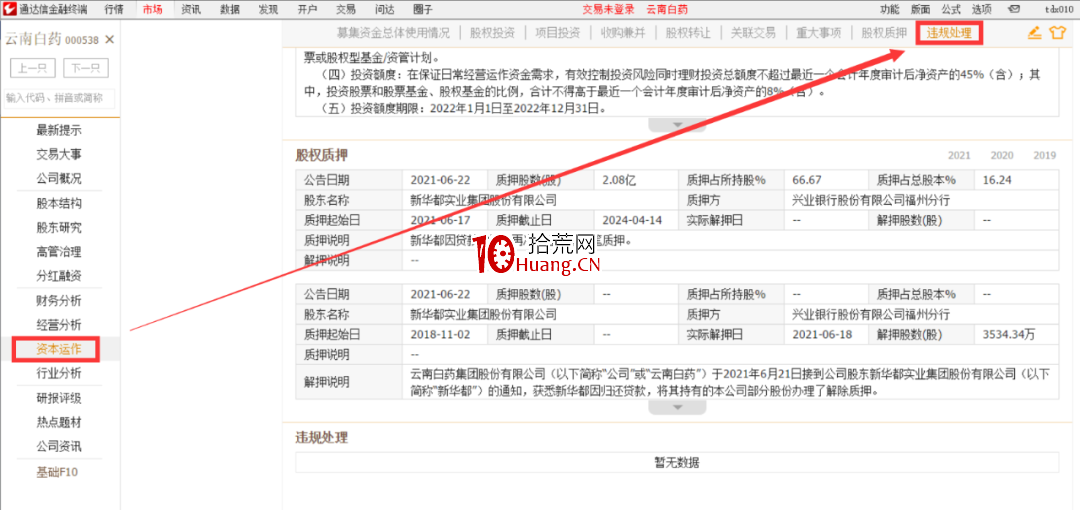Select 财务分析 in the sidebar
This screenshot has height=510, width=1080.
pos(59,300)
